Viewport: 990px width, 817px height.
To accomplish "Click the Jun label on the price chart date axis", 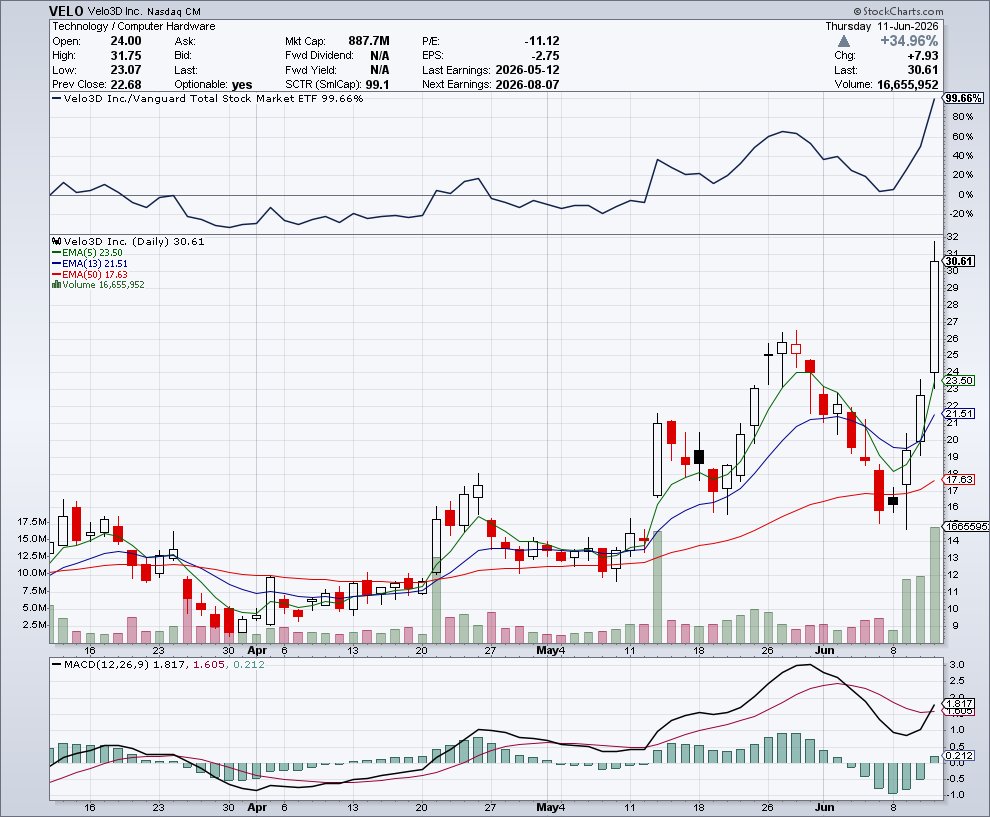I will pos(824,650).
